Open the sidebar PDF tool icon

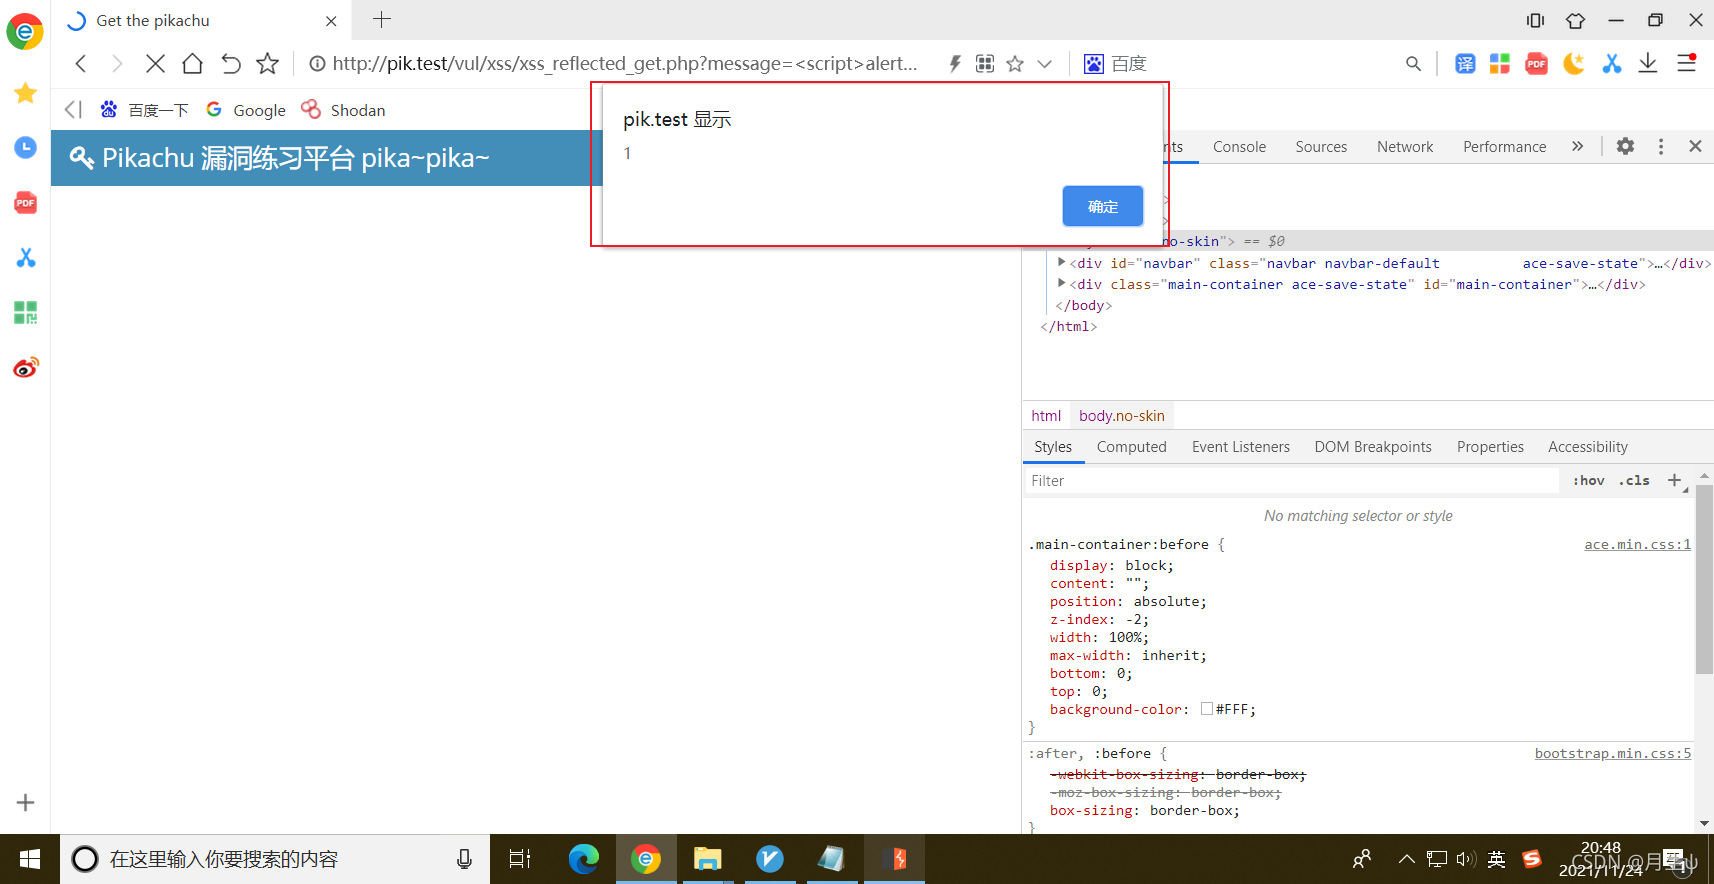(26, 203)
